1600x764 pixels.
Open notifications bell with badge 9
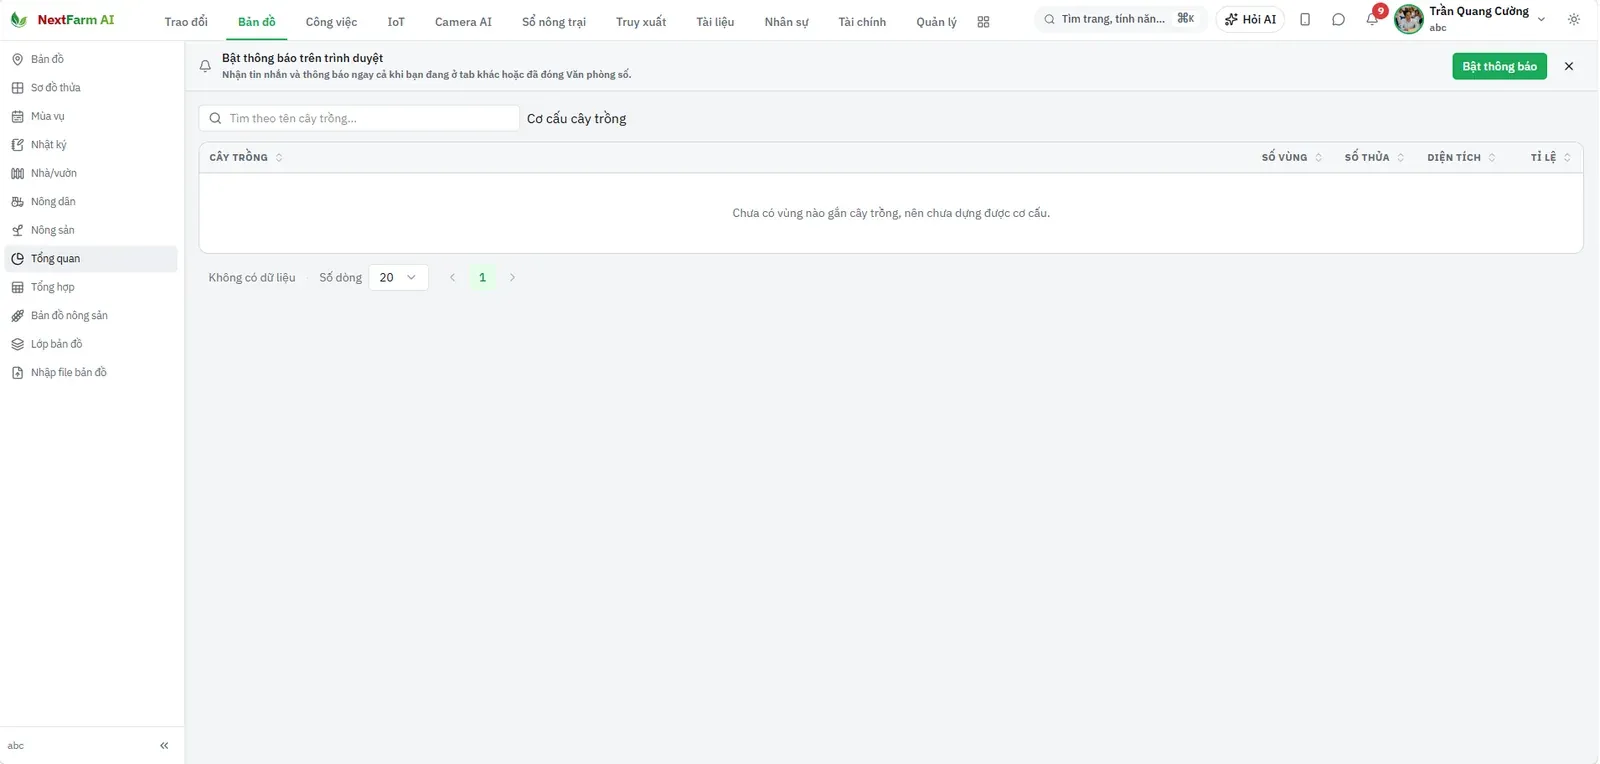pos(1373,19)
